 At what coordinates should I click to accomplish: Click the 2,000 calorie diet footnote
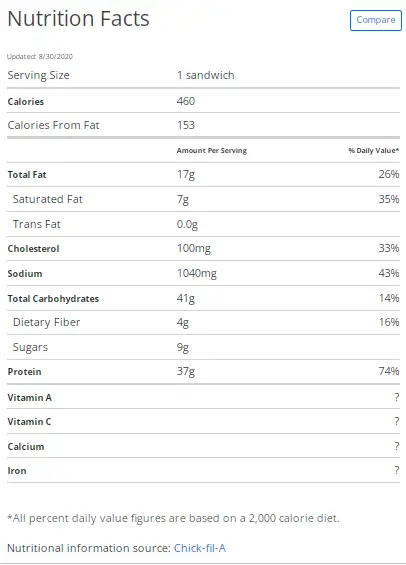(x=173, y=518)
